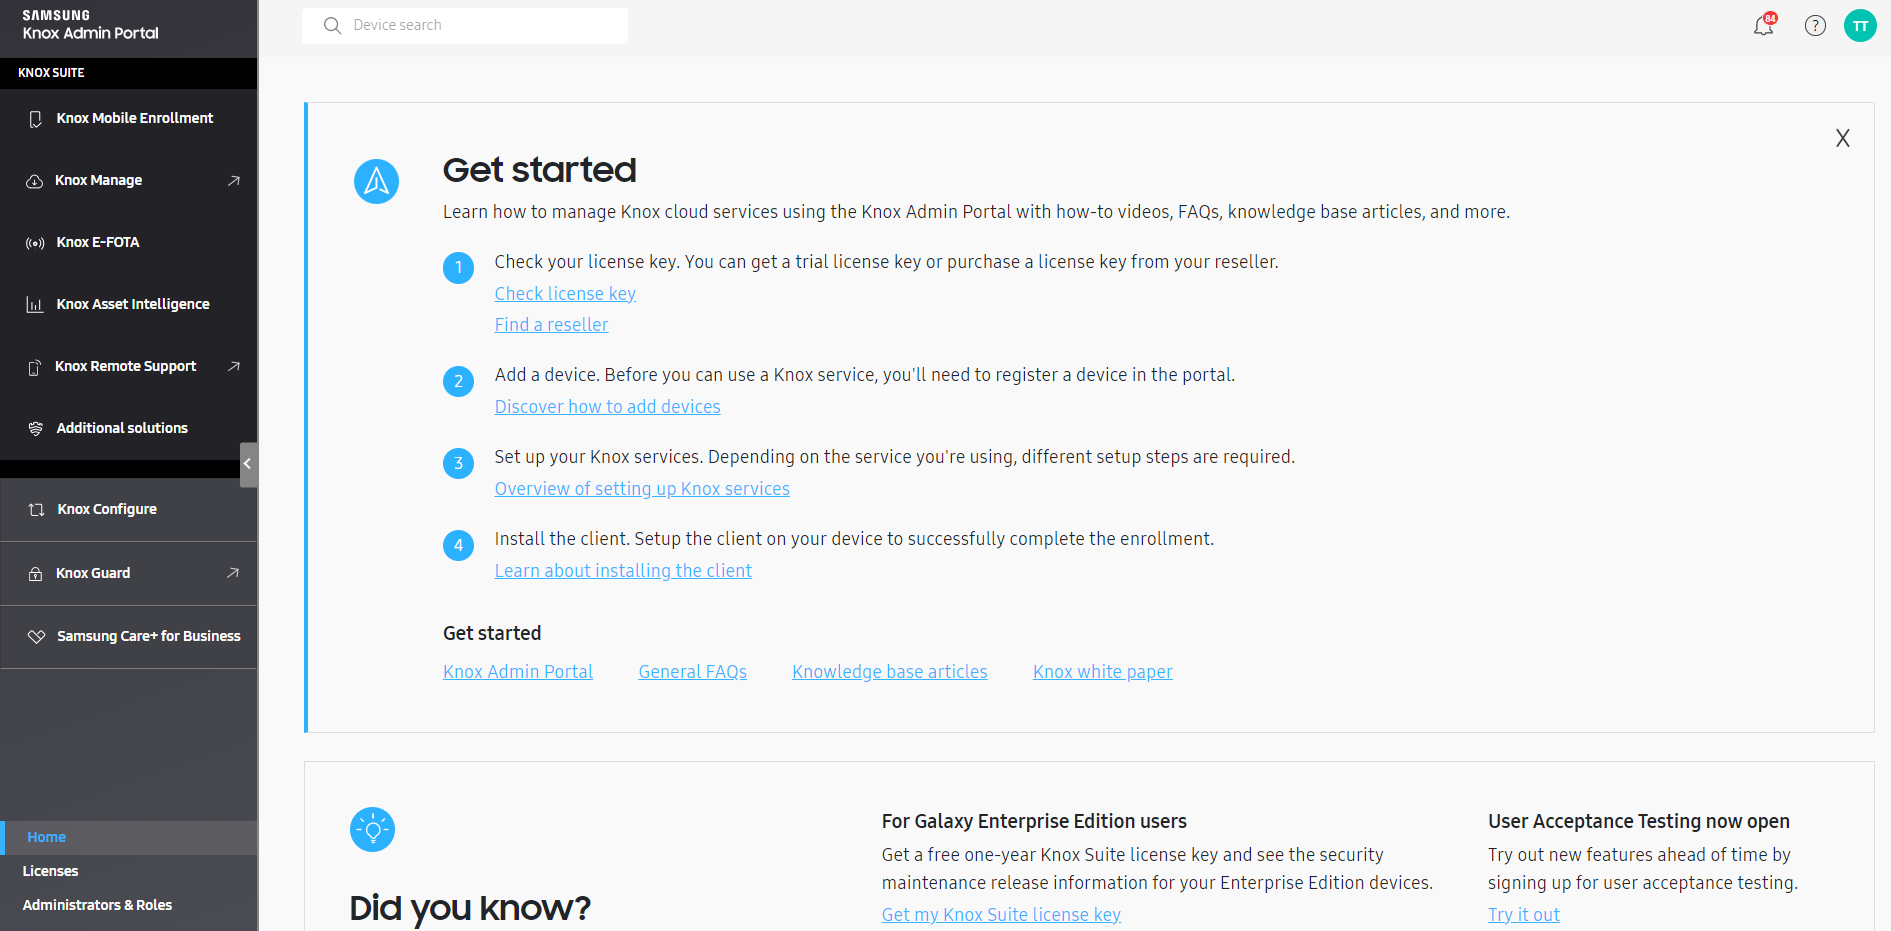Click the Knox Mobile Enrollment phone icon
The height and width of the screenshot is (931, 1891).
35,119
